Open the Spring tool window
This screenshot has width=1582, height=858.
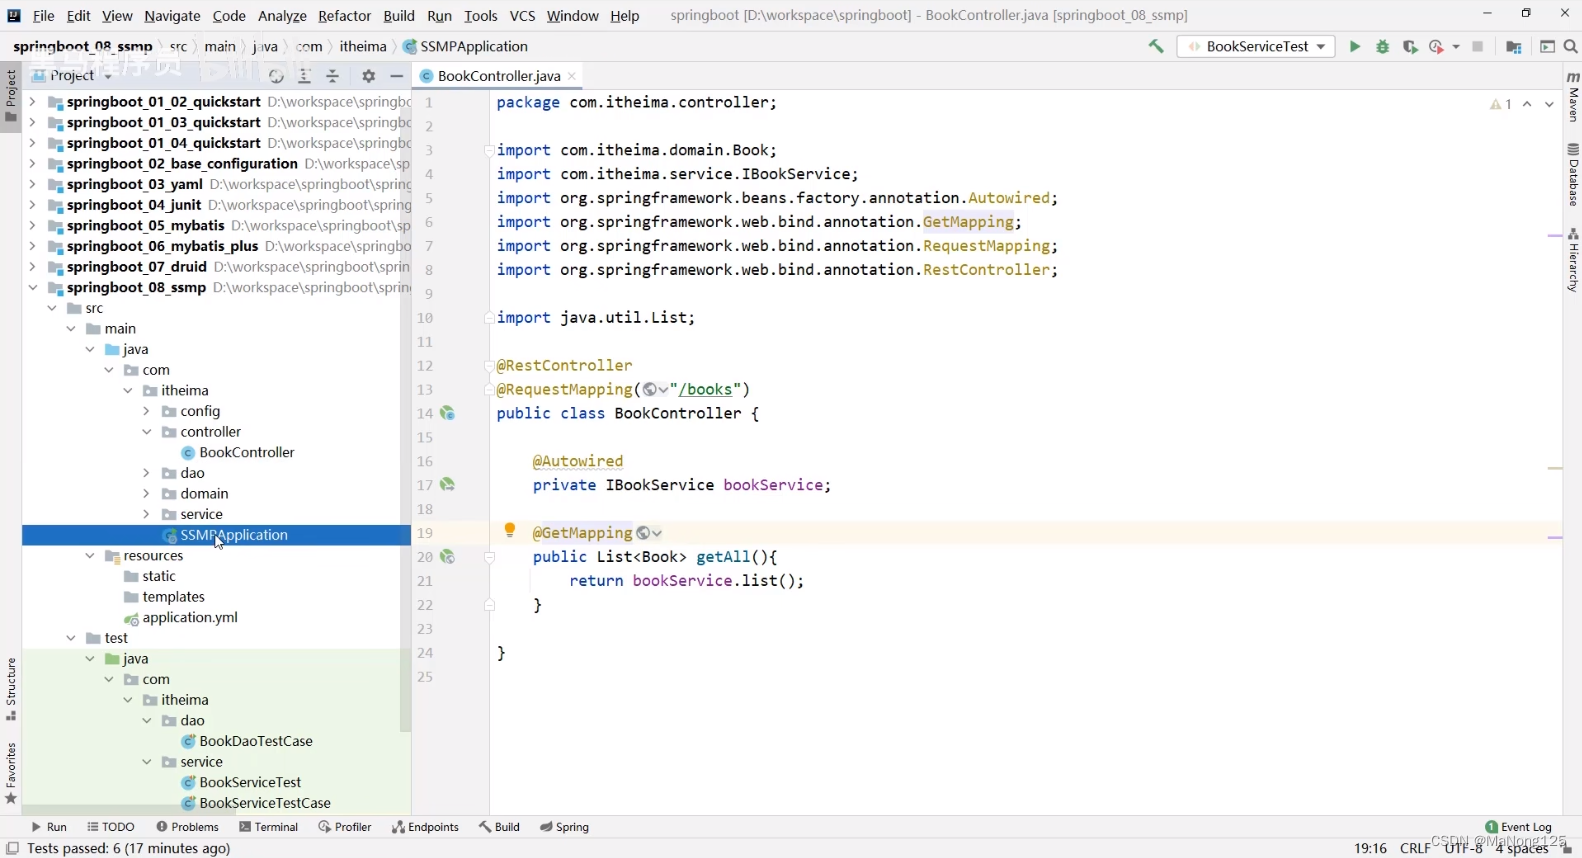(564, 827)
